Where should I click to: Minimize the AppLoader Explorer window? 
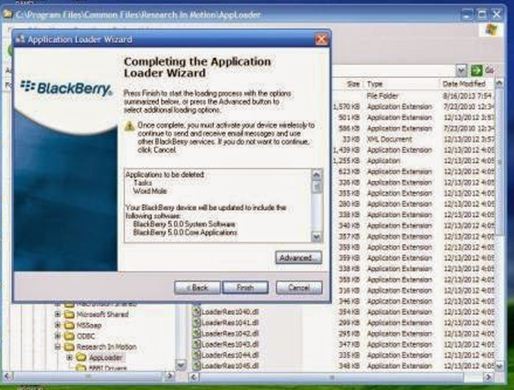[467, 15]
